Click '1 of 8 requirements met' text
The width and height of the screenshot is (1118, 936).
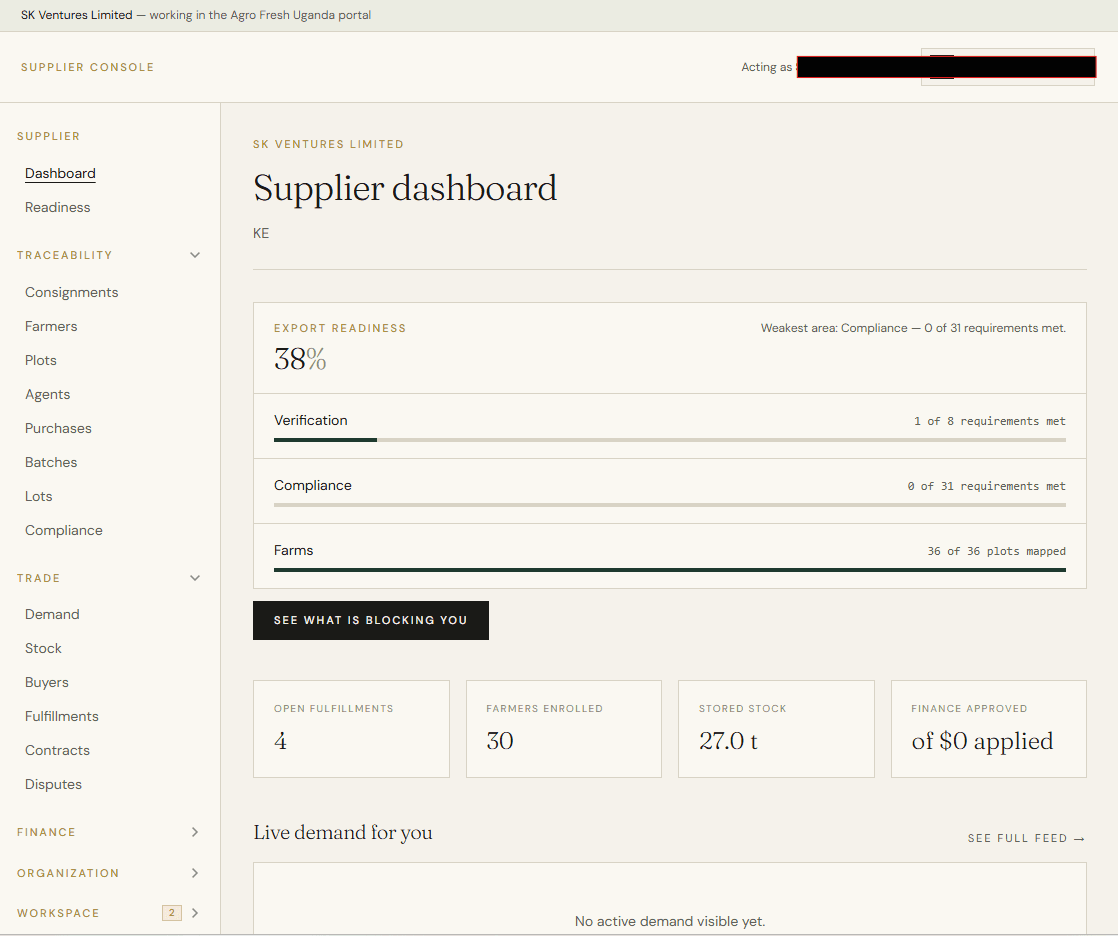(990, 421)
